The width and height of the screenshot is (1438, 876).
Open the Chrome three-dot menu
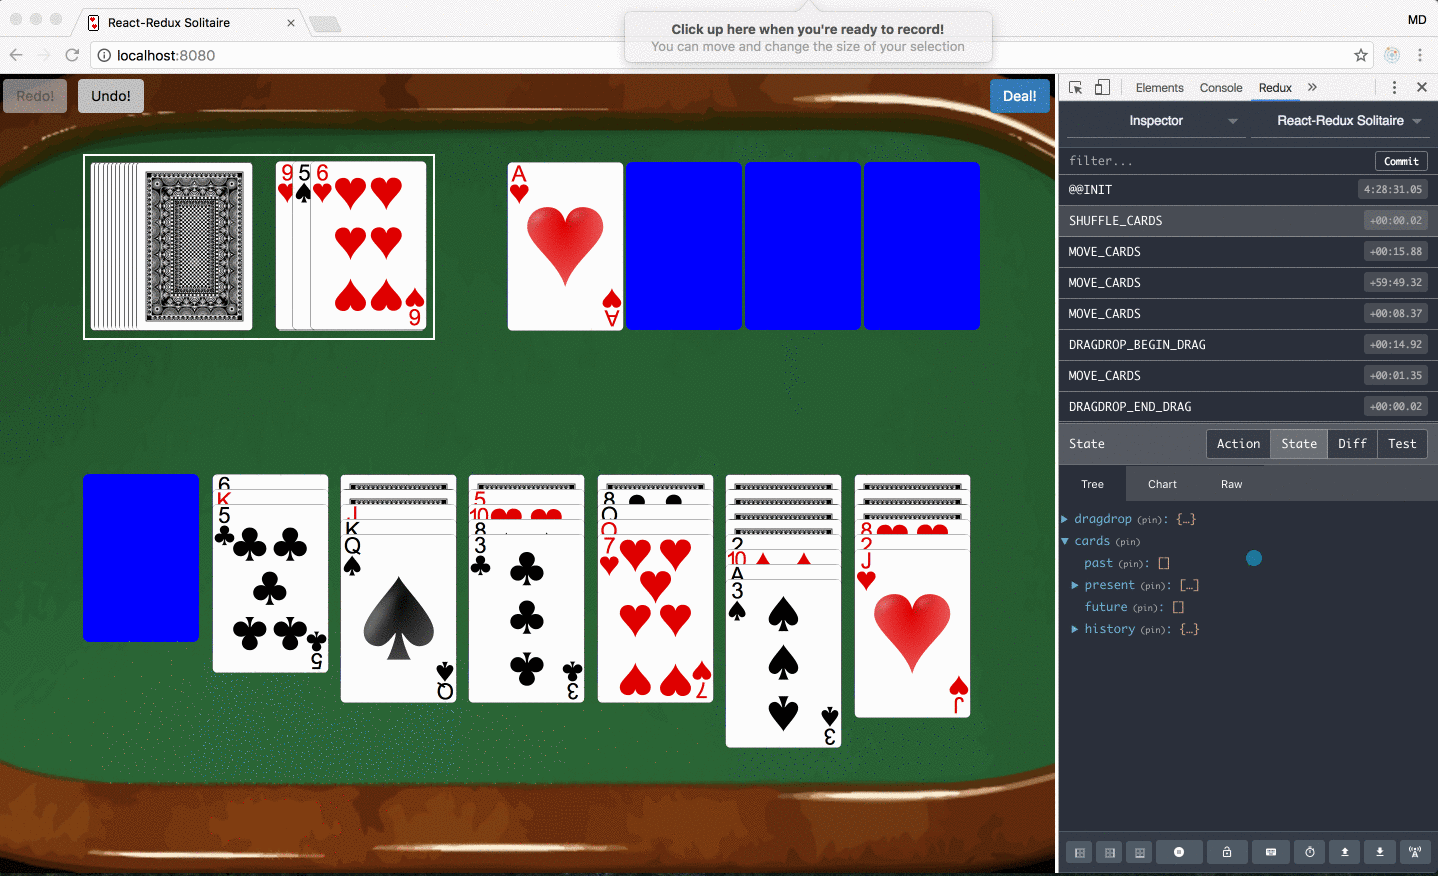pyautogui.click(x=1420, y=55)
